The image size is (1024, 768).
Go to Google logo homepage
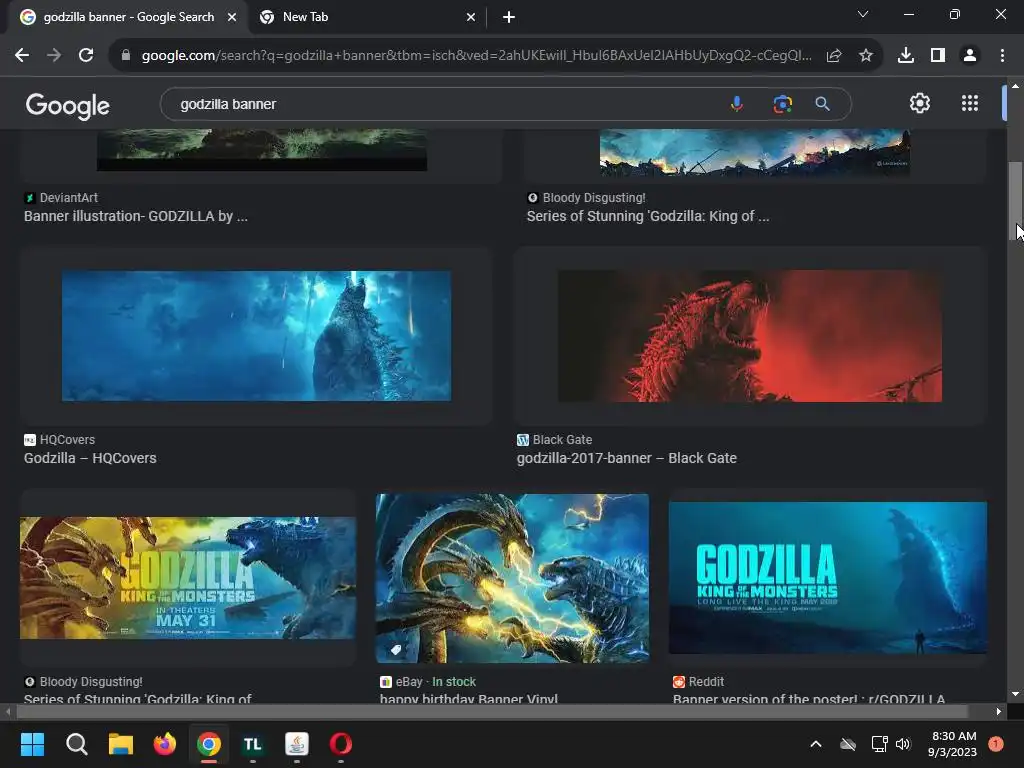pos(67,105)
